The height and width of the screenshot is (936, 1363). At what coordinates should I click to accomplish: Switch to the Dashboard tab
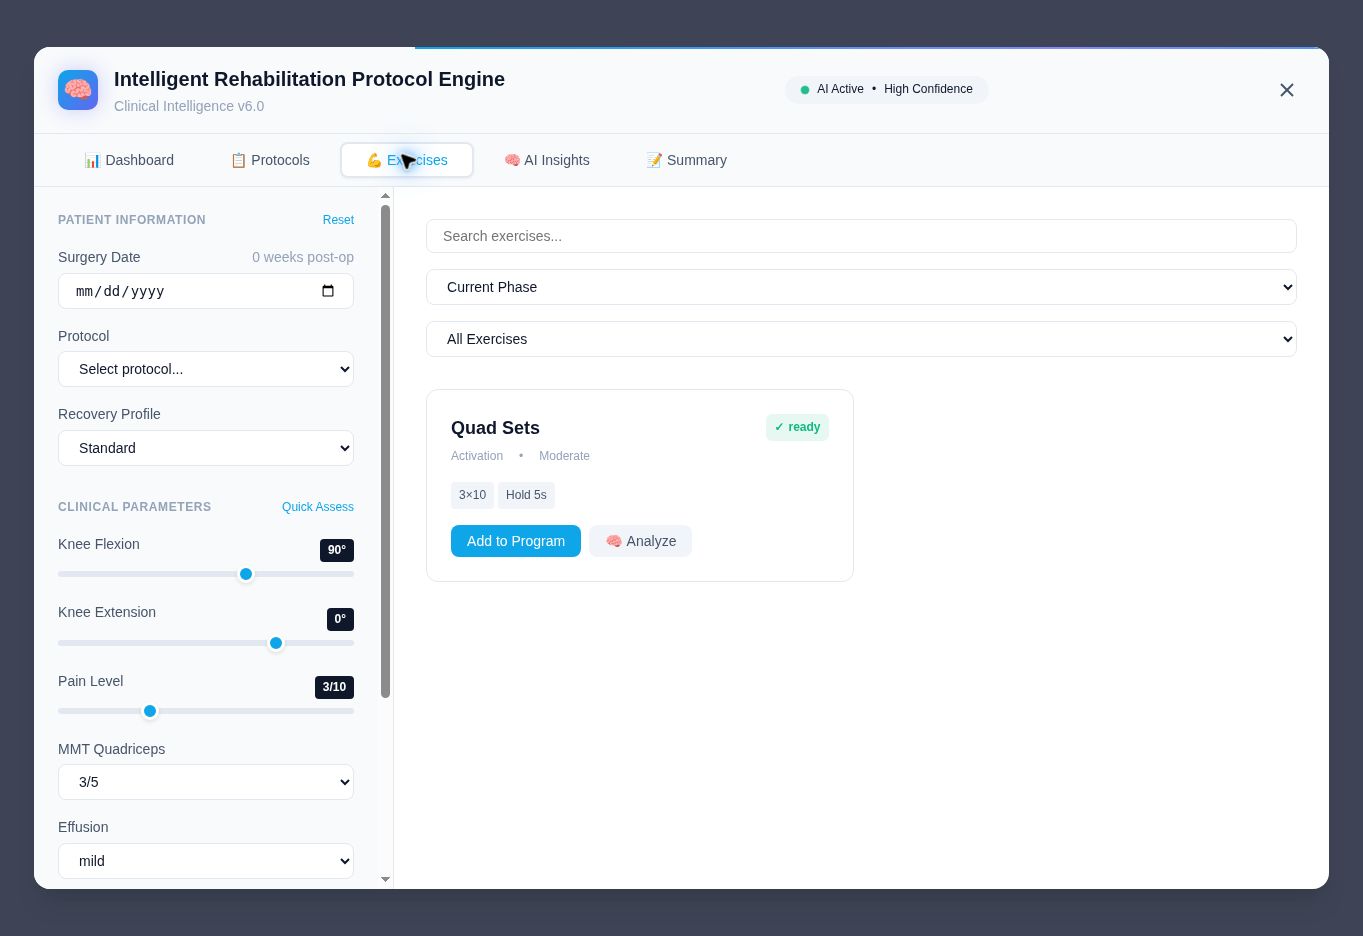click(129, 160)
